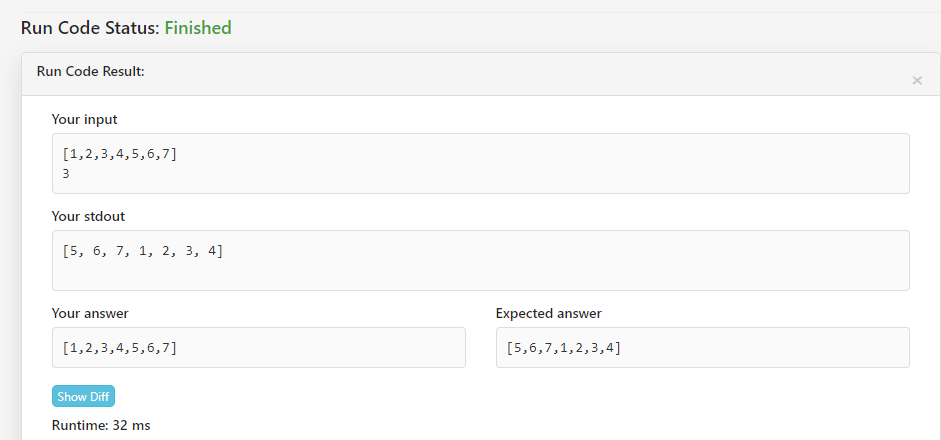Click the Your answer label

pyautogui.click(x=90, y=313)
